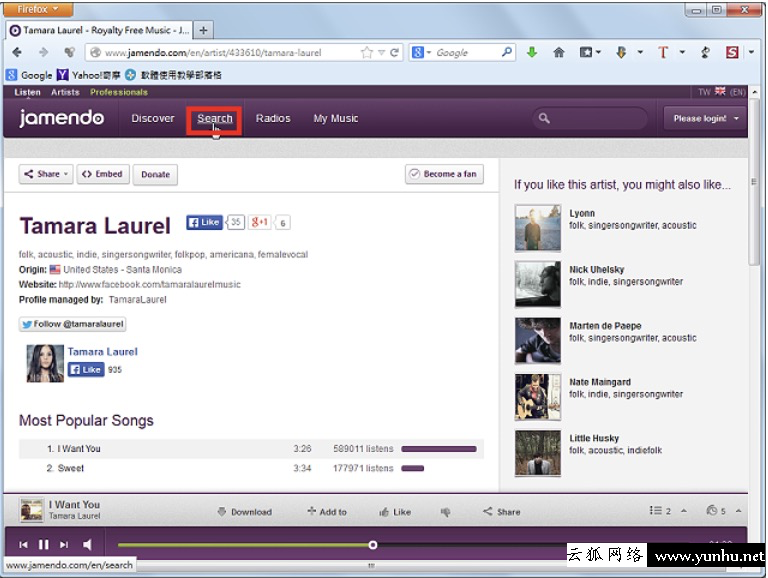
Task: Download the current track I Want You
Action: point(244,512)
